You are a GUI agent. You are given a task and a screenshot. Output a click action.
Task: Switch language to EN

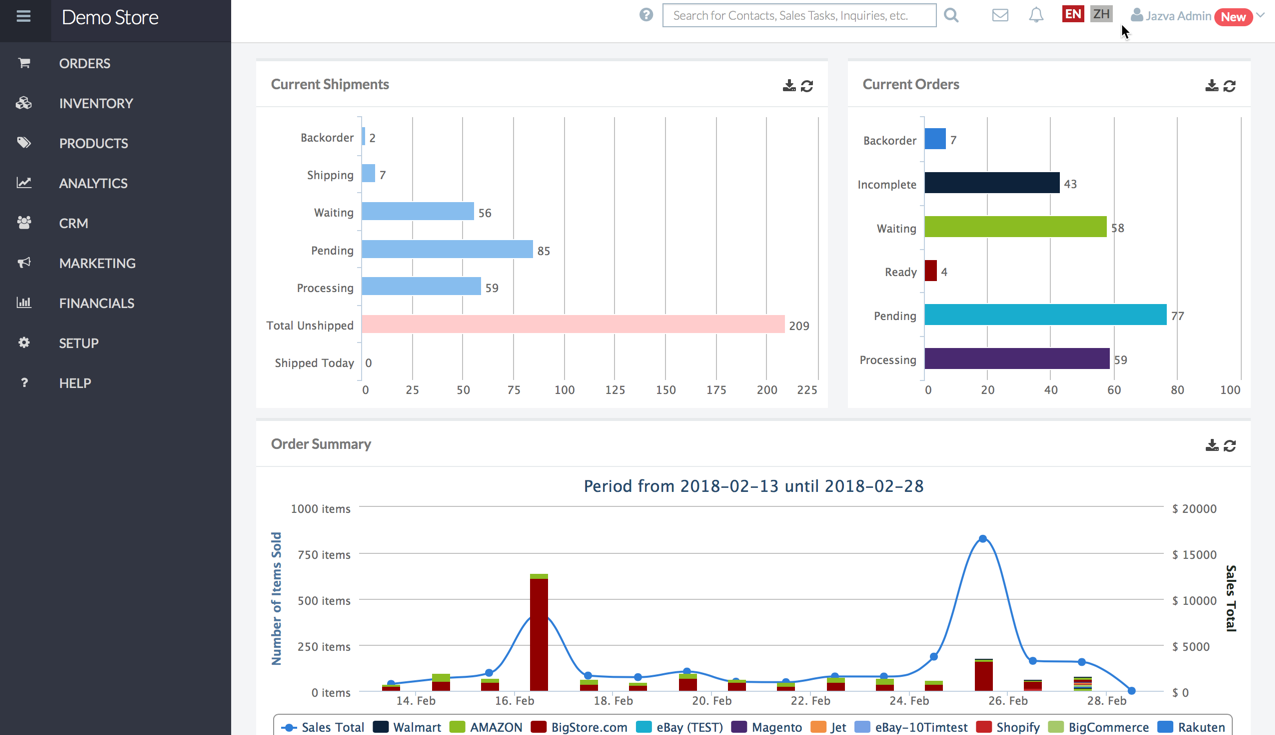(x=1072, y=14)
